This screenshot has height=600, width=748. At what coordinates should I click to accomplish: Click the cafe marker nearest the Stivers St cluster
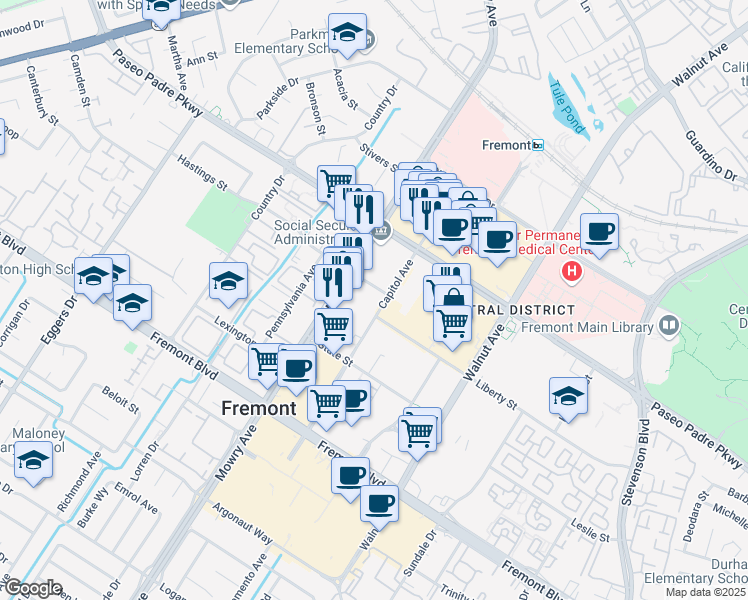tap(453, 230)
